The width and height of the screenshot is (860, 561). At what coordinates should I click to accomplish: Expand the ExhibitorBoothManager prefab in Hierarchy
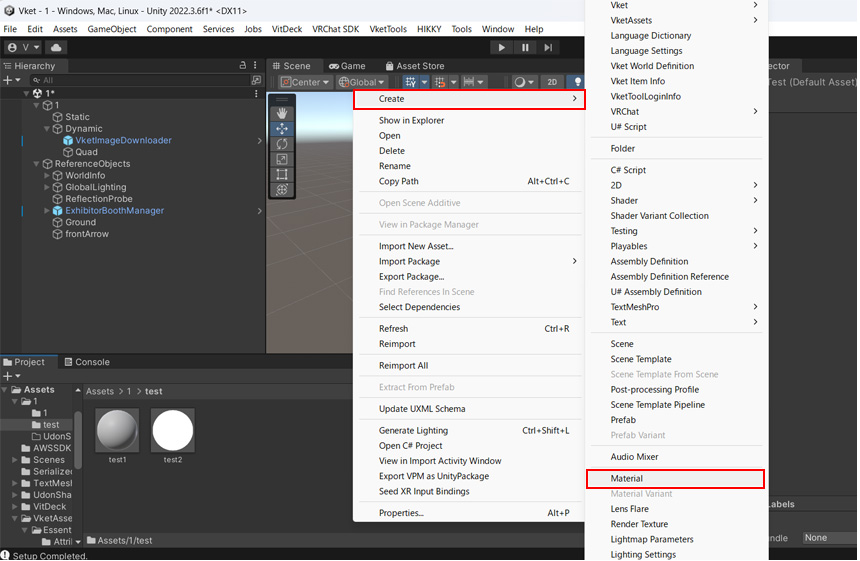coord(47,211)
